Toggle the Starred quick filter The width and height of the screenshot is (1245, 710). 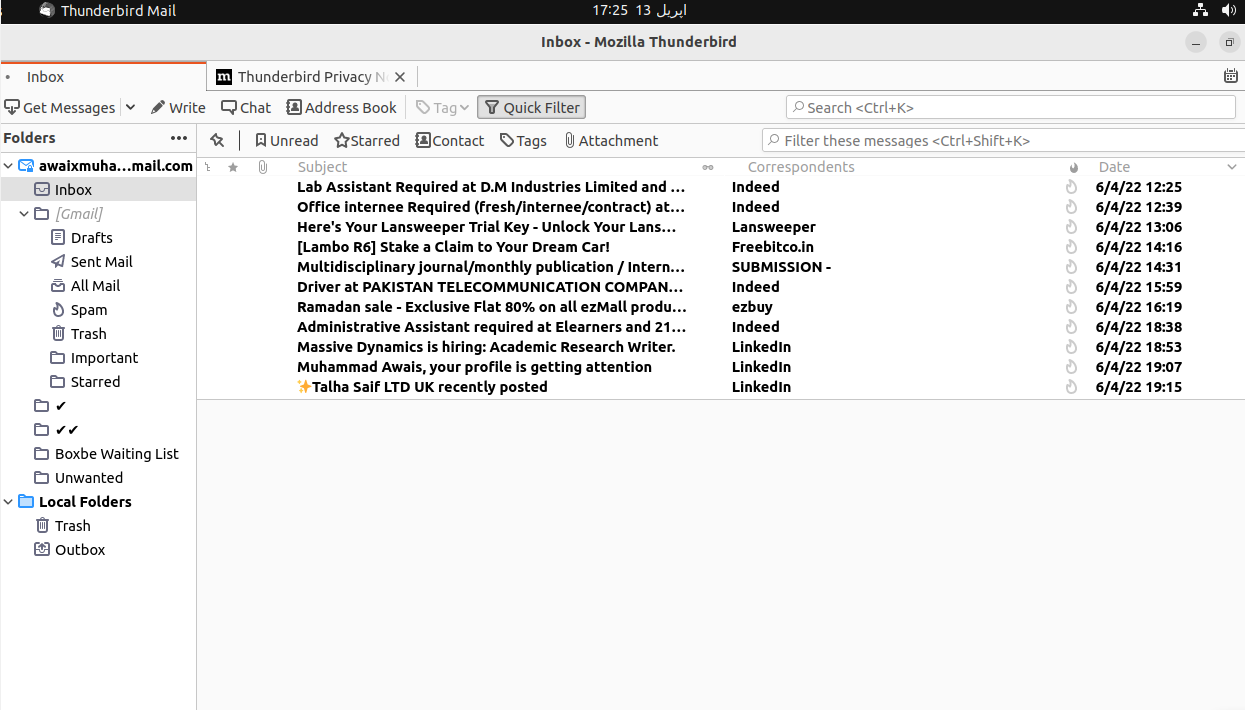(367, 140)
